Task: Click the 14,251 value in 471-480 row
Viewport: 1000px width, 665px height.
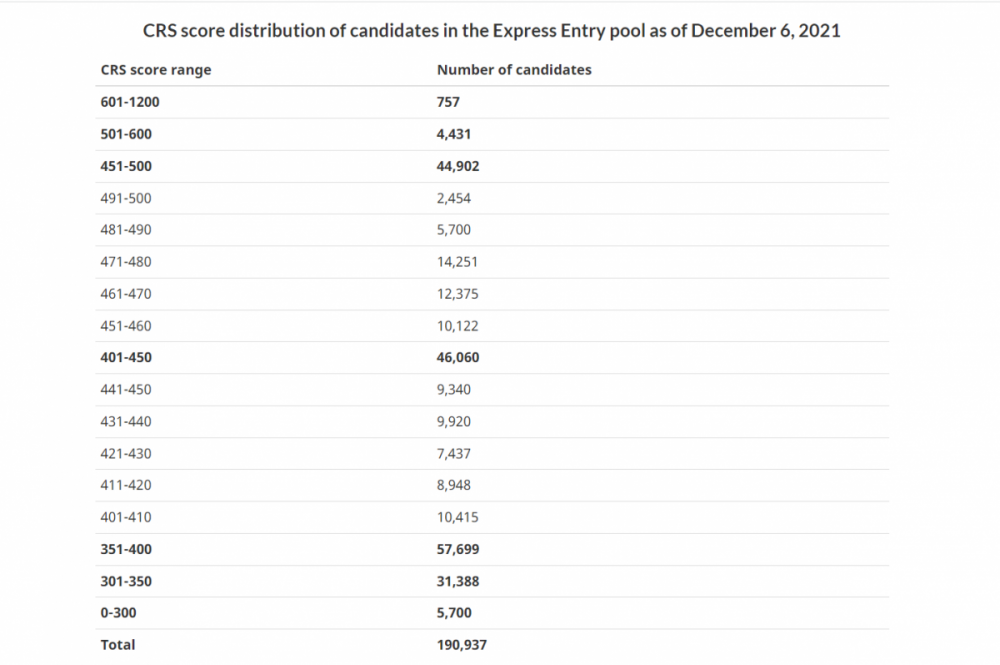Action: 457,262
